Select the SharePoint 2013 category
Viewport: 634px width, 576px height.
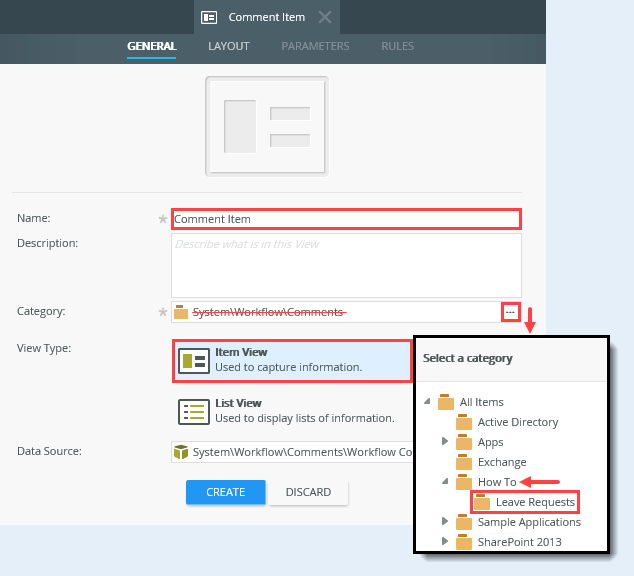520,542
